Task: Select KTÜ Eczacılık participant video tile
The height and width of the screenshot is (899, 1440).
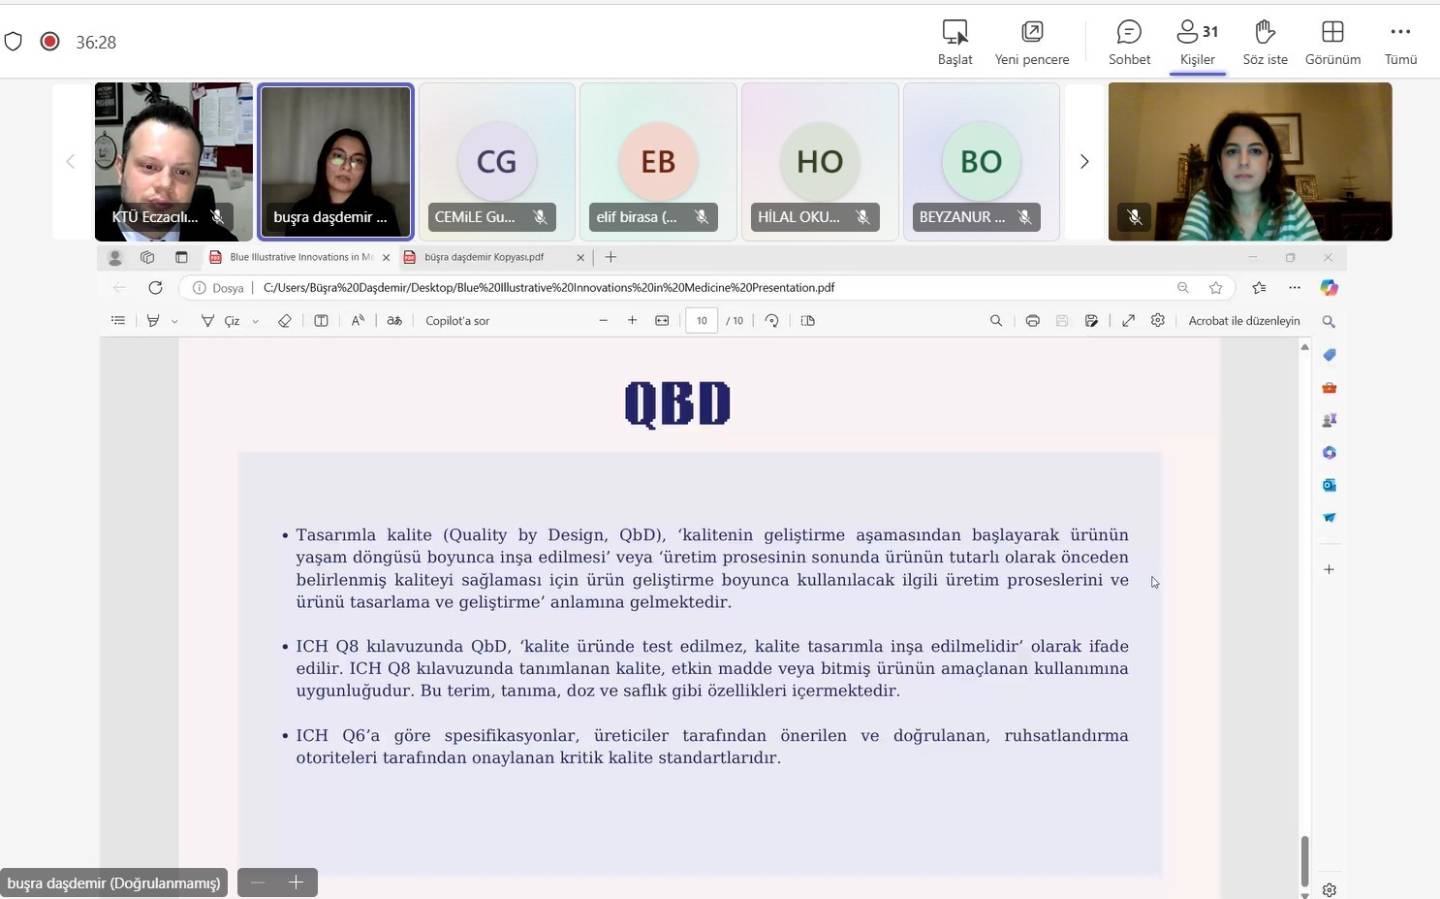Action: (x=173, y=161)
